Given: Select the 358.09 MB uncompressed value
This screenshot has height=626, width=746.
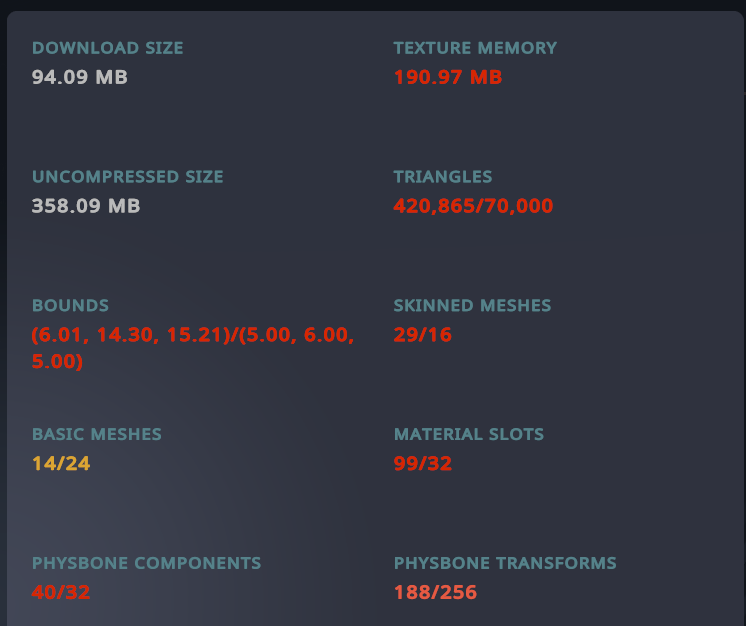Looking at the screenshot, I should point(86,206).
